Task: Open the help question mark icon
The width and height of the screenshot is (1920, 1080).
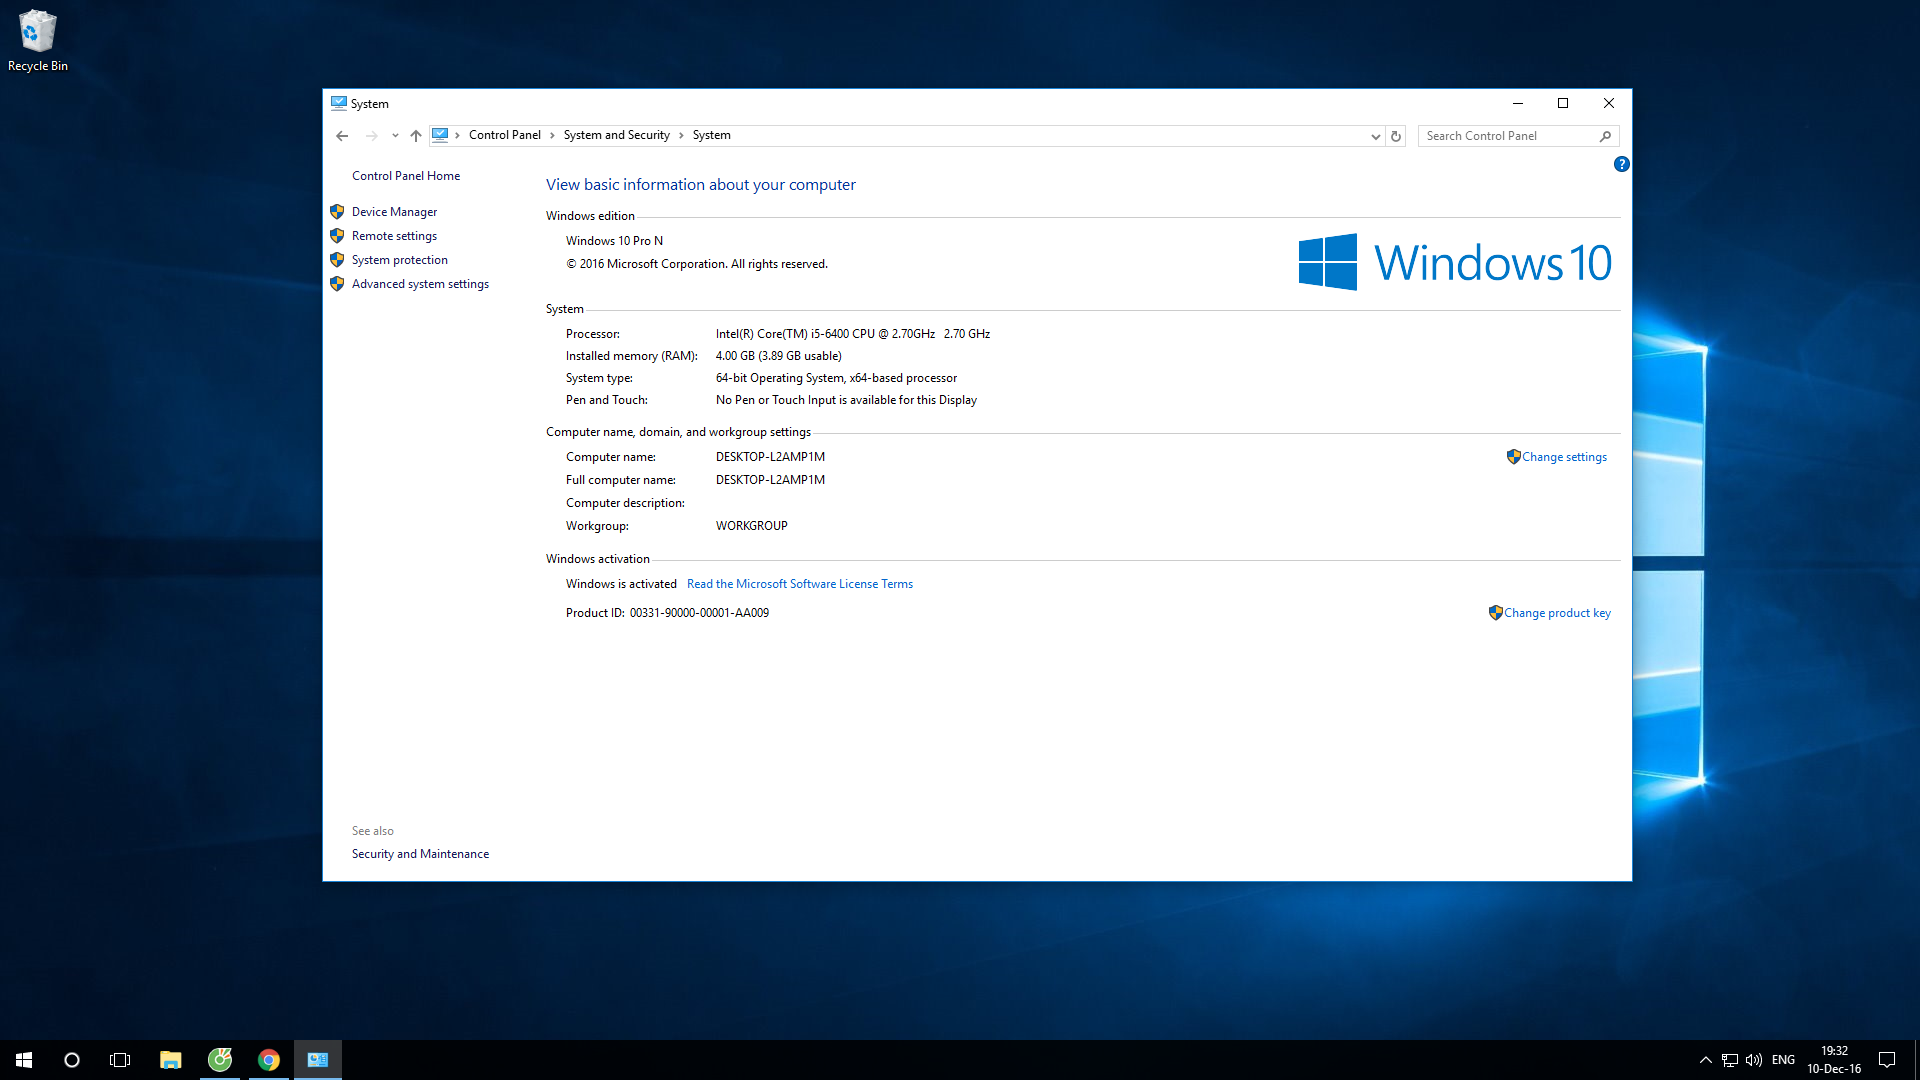Action: (1621, 164)
